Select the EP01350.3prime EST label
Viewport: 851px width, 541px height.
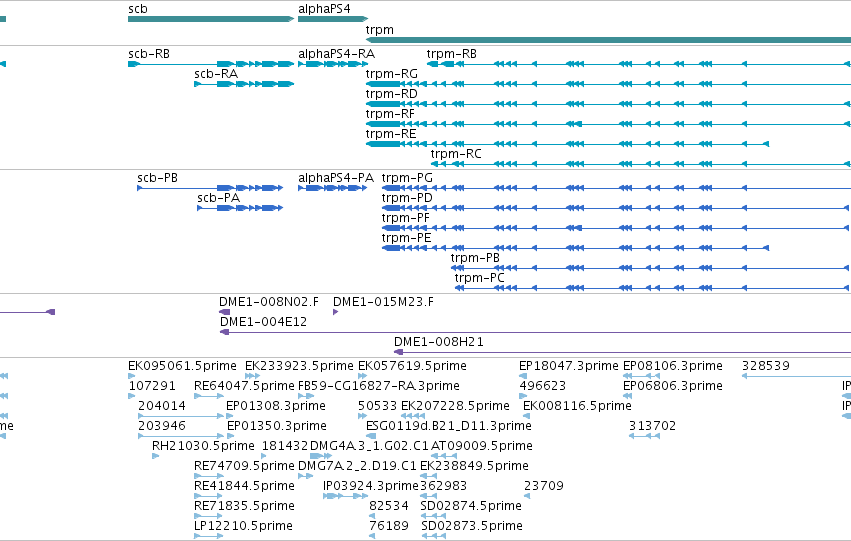[277, 427]
